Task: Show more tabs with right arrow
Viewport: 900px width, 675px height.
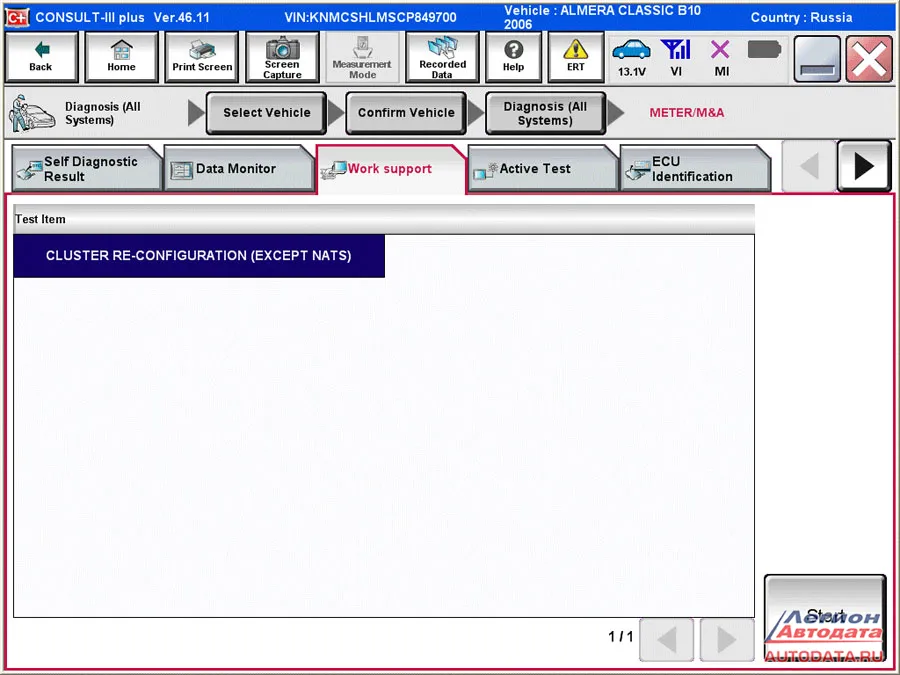Action: click(864, 166)
